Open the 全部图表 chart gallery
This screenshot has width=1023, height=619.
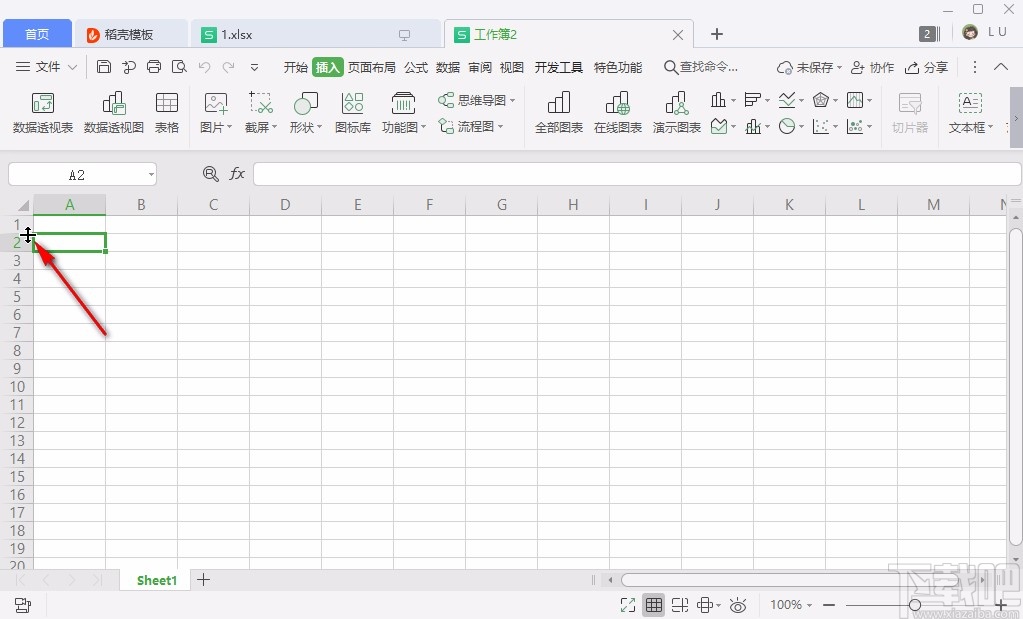pyautogui.click(x=558, y=112)
